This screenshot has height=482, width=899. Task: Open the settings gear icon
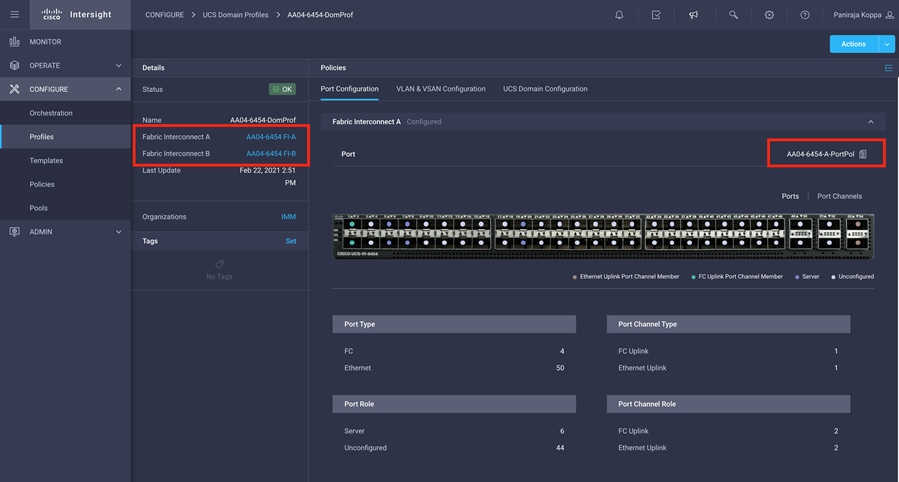(x=769, y=15)
